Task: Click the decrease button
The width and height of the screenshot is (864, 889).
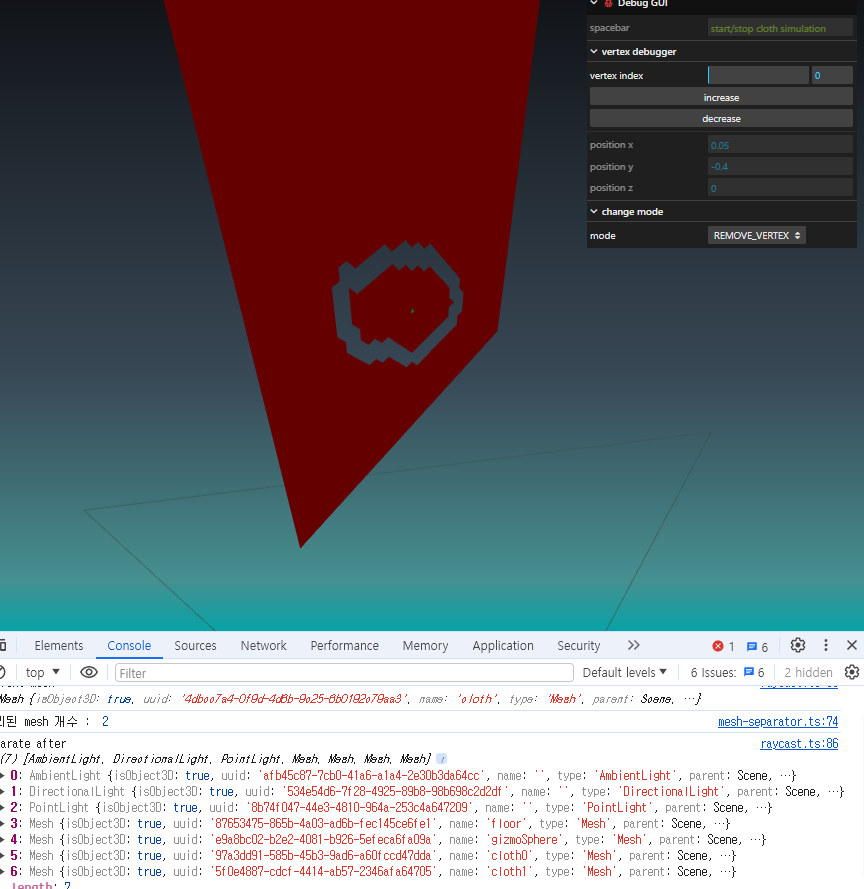Action: click(x=721, y=118)
